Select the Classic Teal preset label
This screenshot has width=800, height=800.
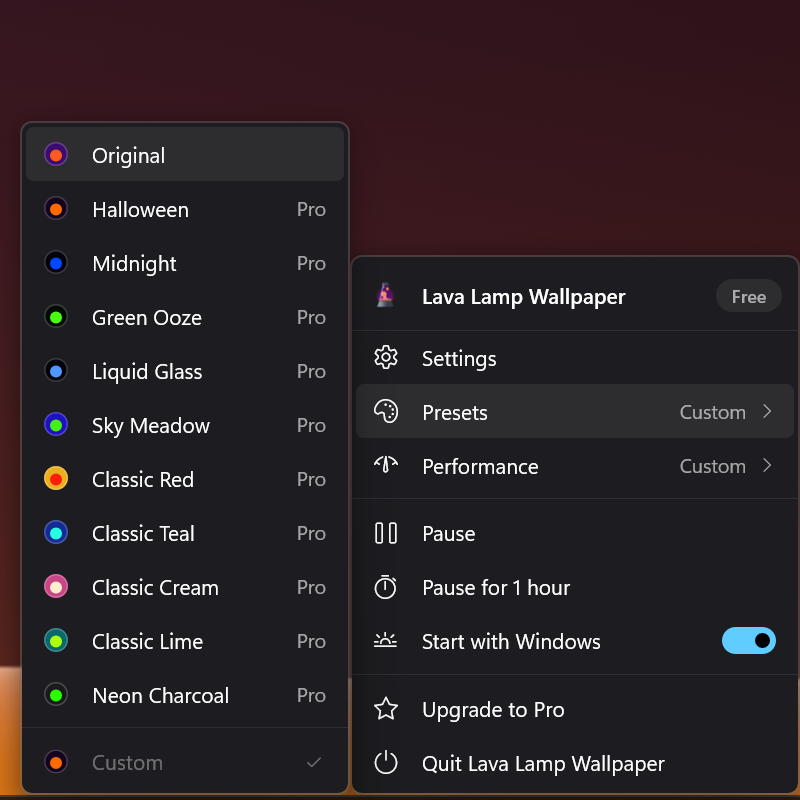click(x=143, y=534)
